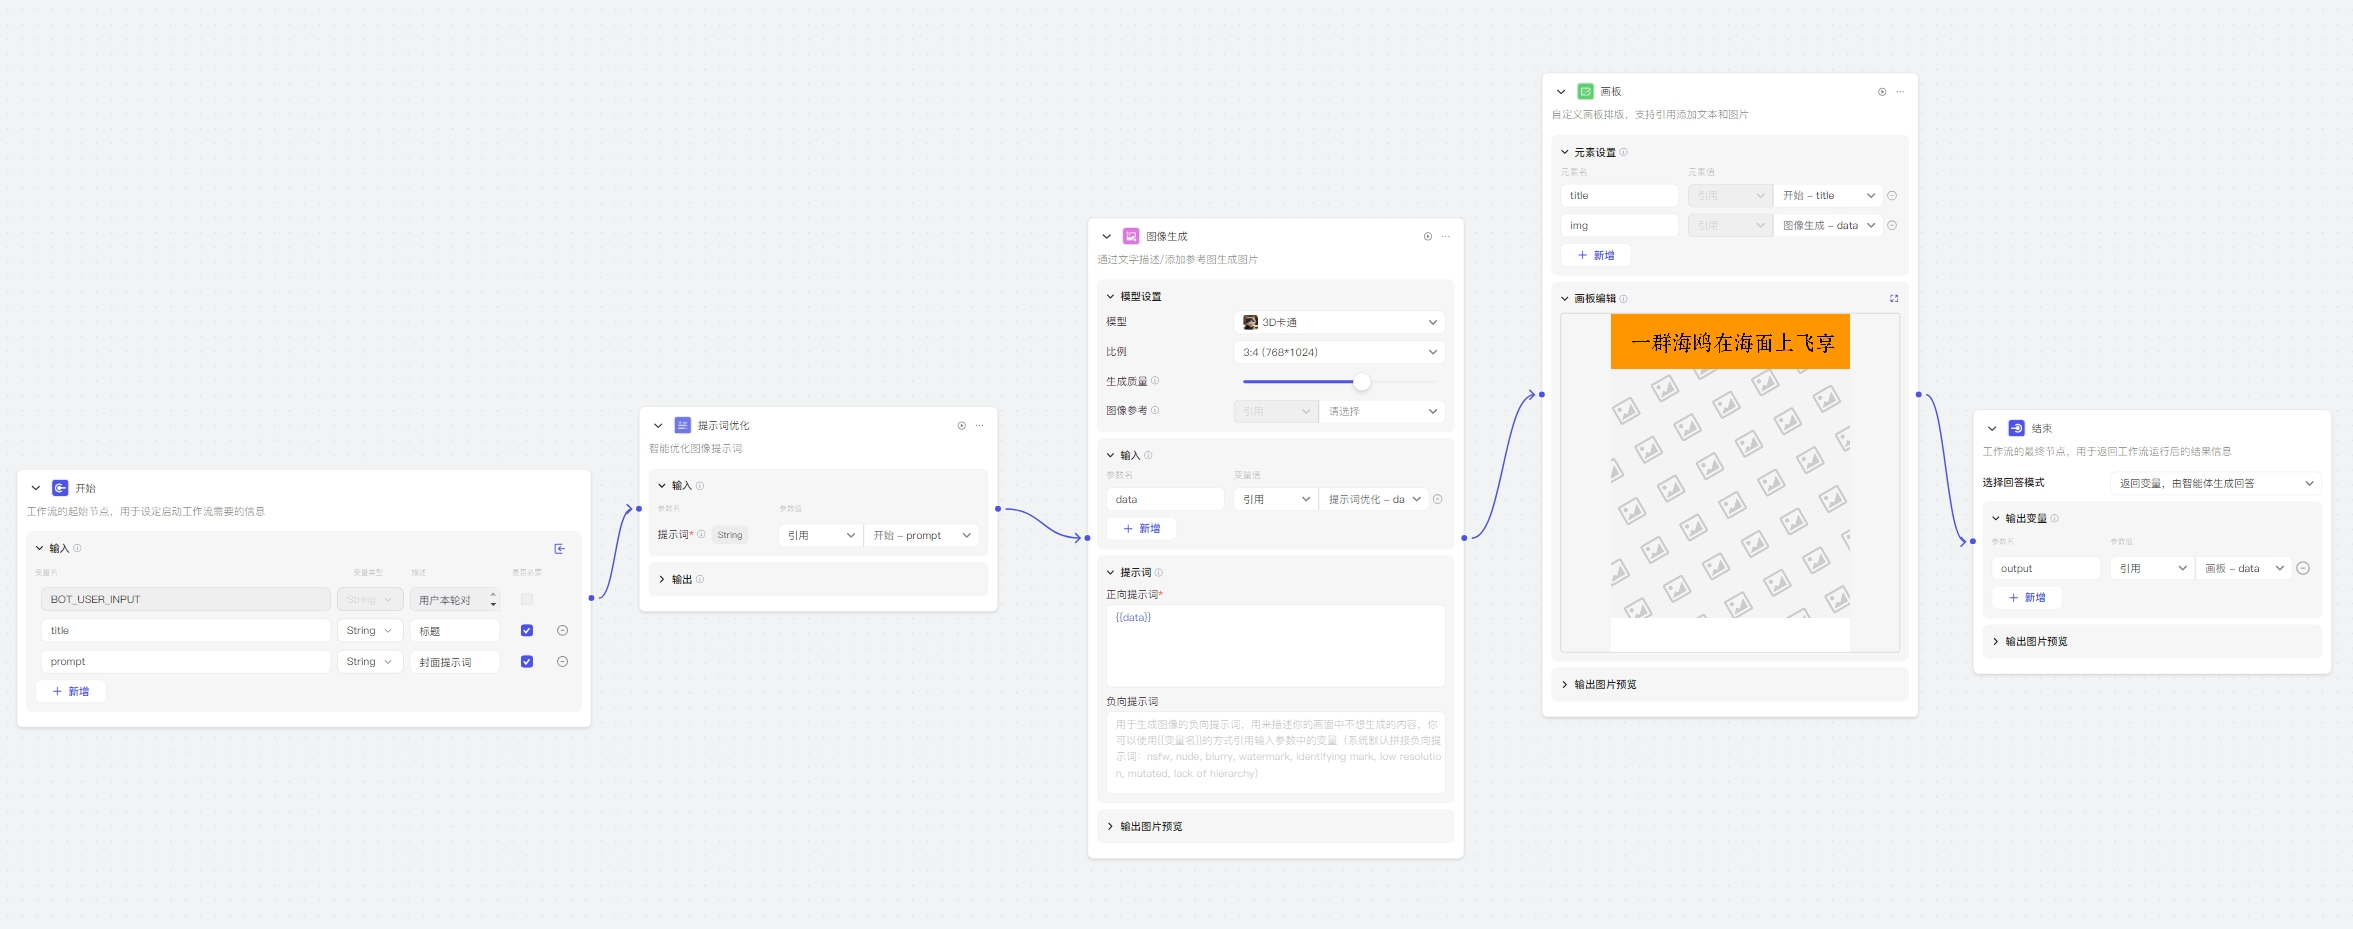Open 开始 – title element value dropdown
Screen dimensions: 2353x929
pyautogui.click(x=1828, y=195)
